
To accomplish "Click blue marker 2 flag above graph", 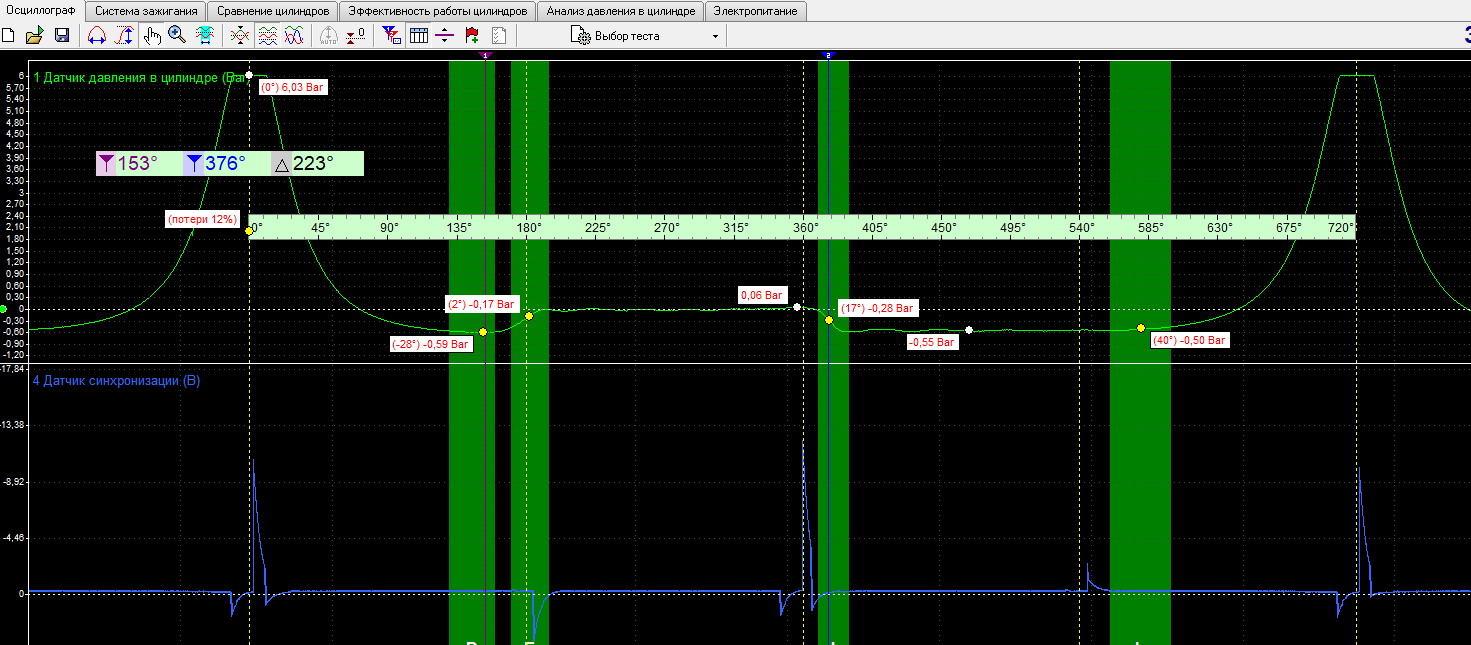I will 828,56.
